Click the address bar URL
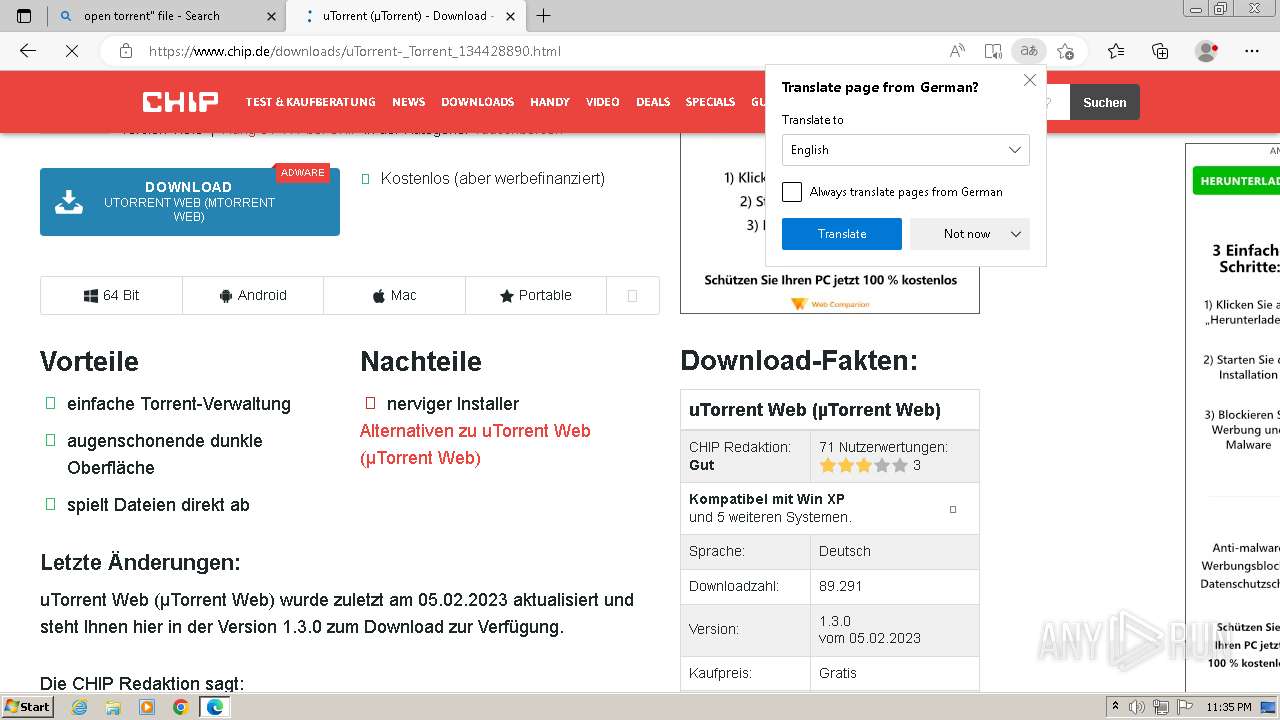The height and width of the screenshot is (720, 1280). [x=355, y=51]
